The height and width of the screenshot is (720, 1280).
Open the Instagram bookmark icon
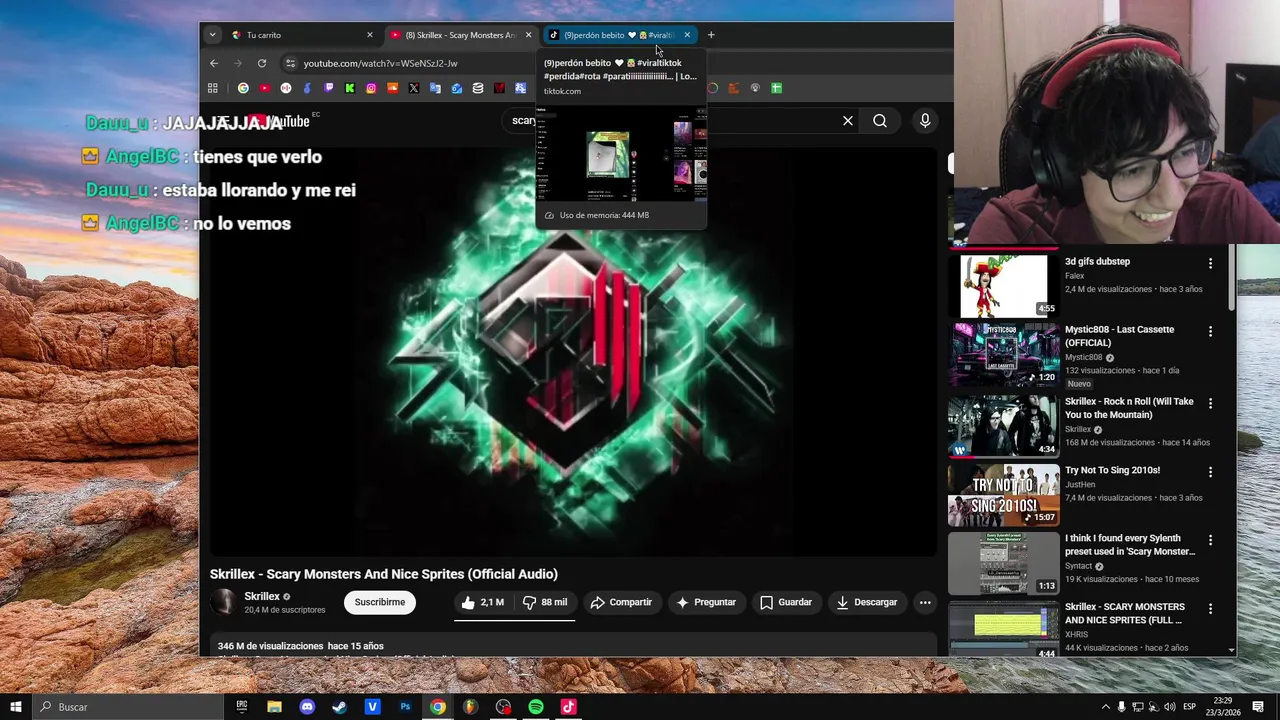(x=371, y=88)
